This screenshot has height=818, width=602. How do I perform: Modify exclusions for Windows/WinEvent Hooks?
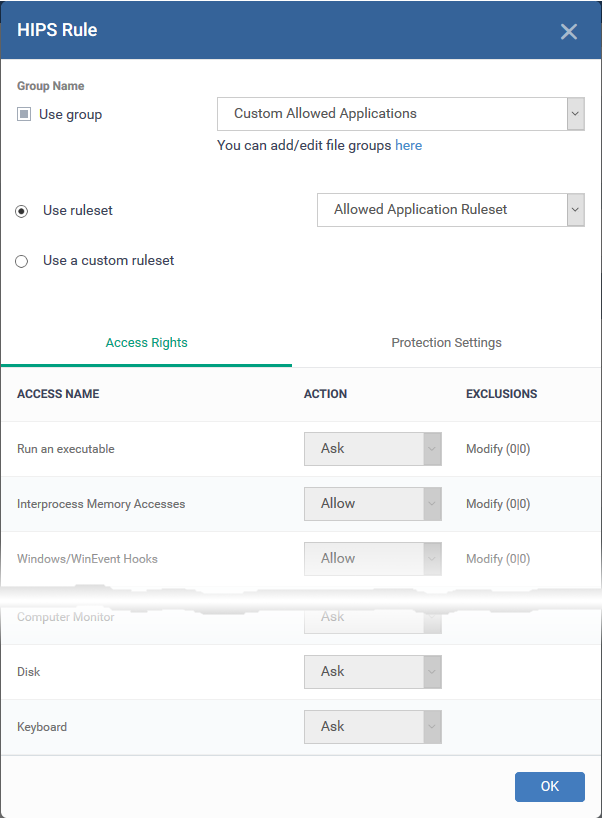coord(498,559)
